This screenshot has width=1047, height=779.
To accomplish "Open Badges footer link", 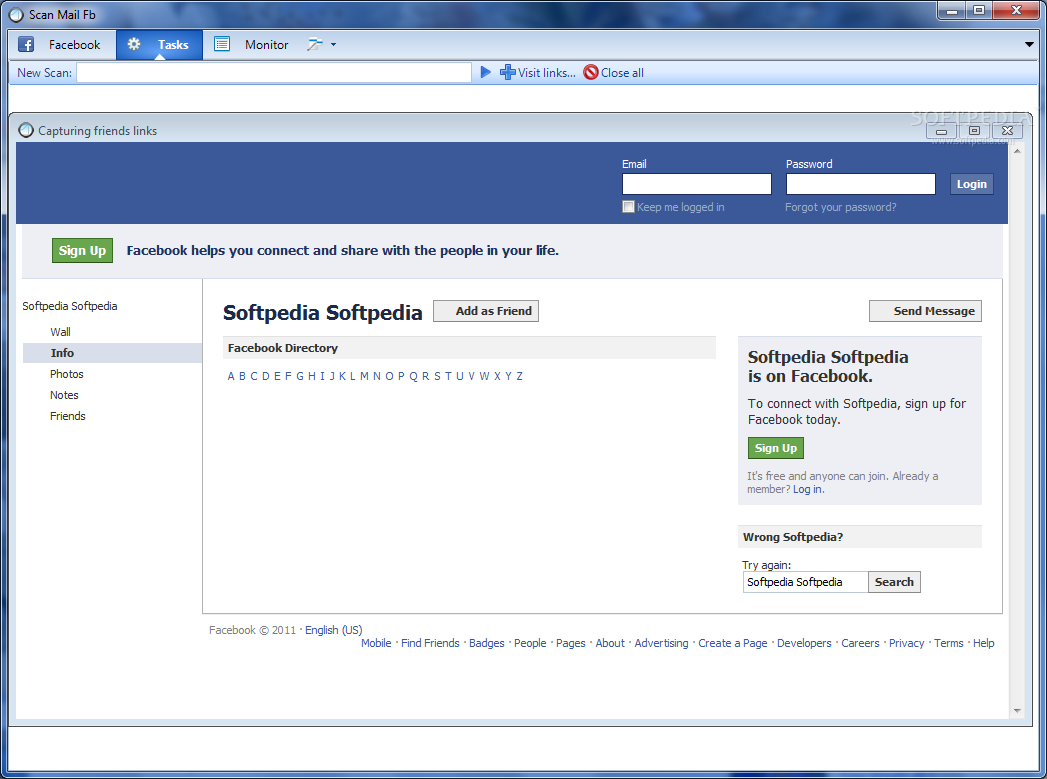I will click(487, 643).
